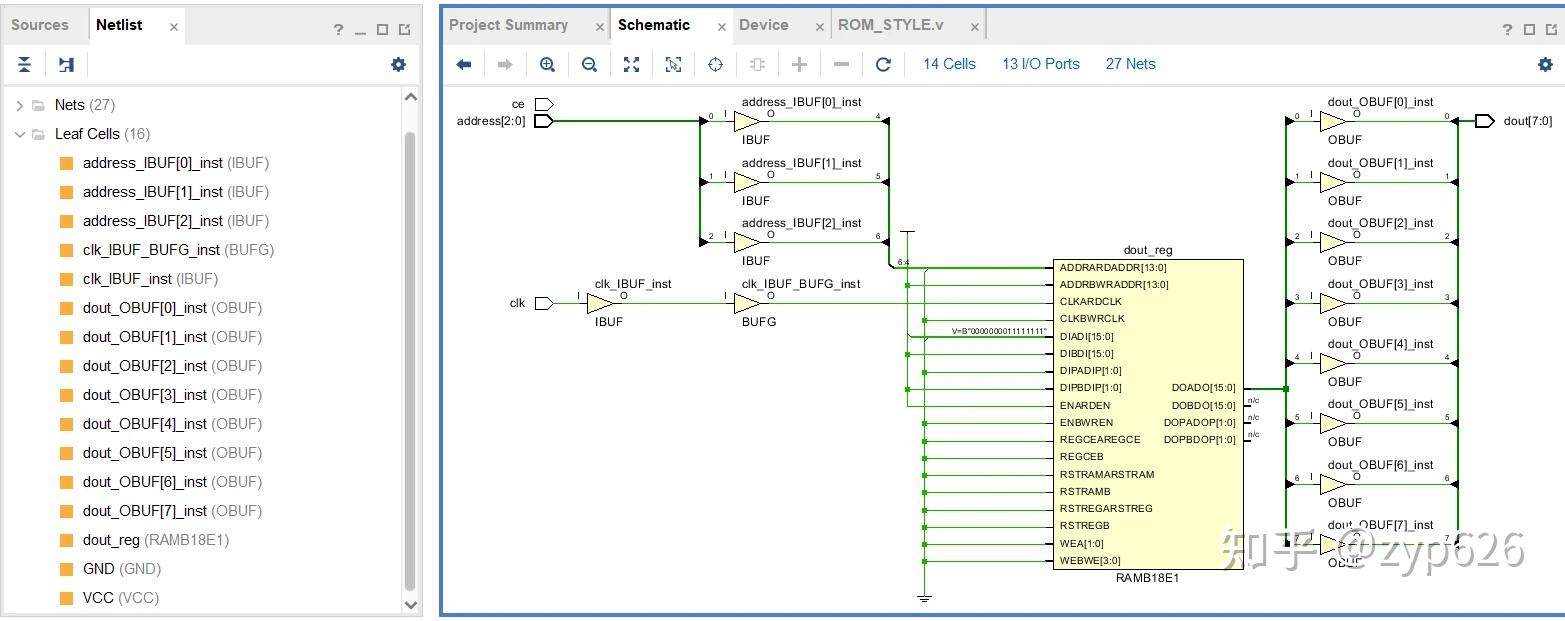Collapse all in the Netlist panel
The image size is (1565, 621).
point(25,65)
